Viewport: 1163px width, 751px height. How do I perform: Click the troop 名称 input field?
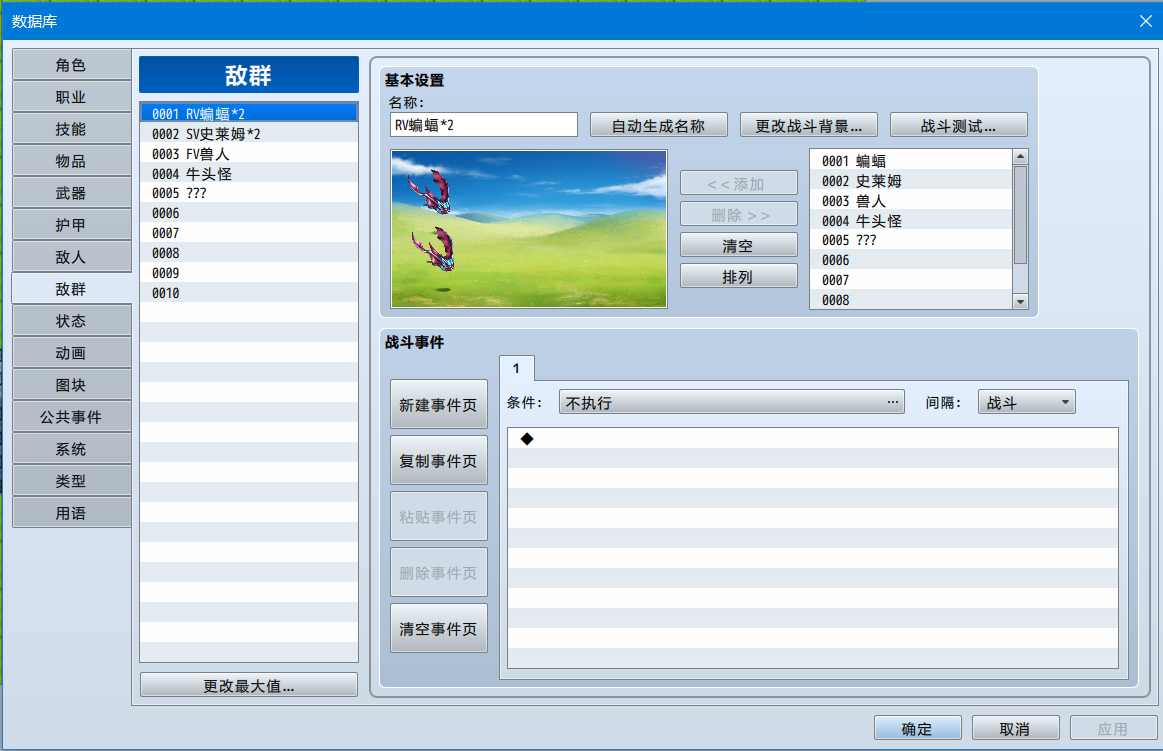click(484, 125)
